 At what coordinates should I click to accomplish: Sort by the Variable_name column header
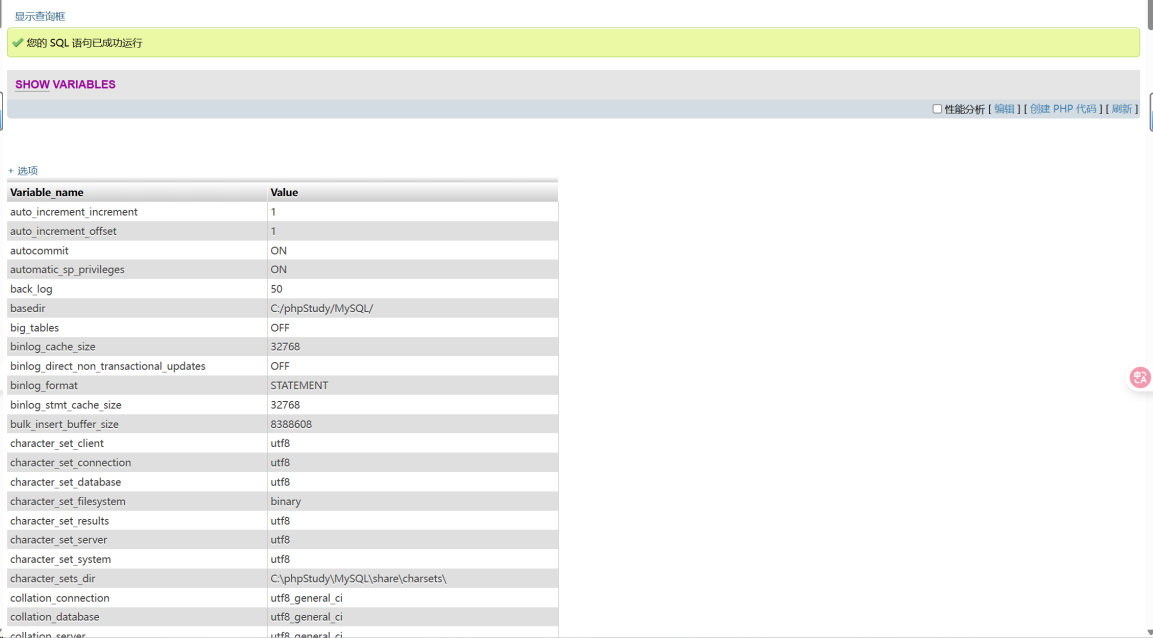click(x=47, y=192)
